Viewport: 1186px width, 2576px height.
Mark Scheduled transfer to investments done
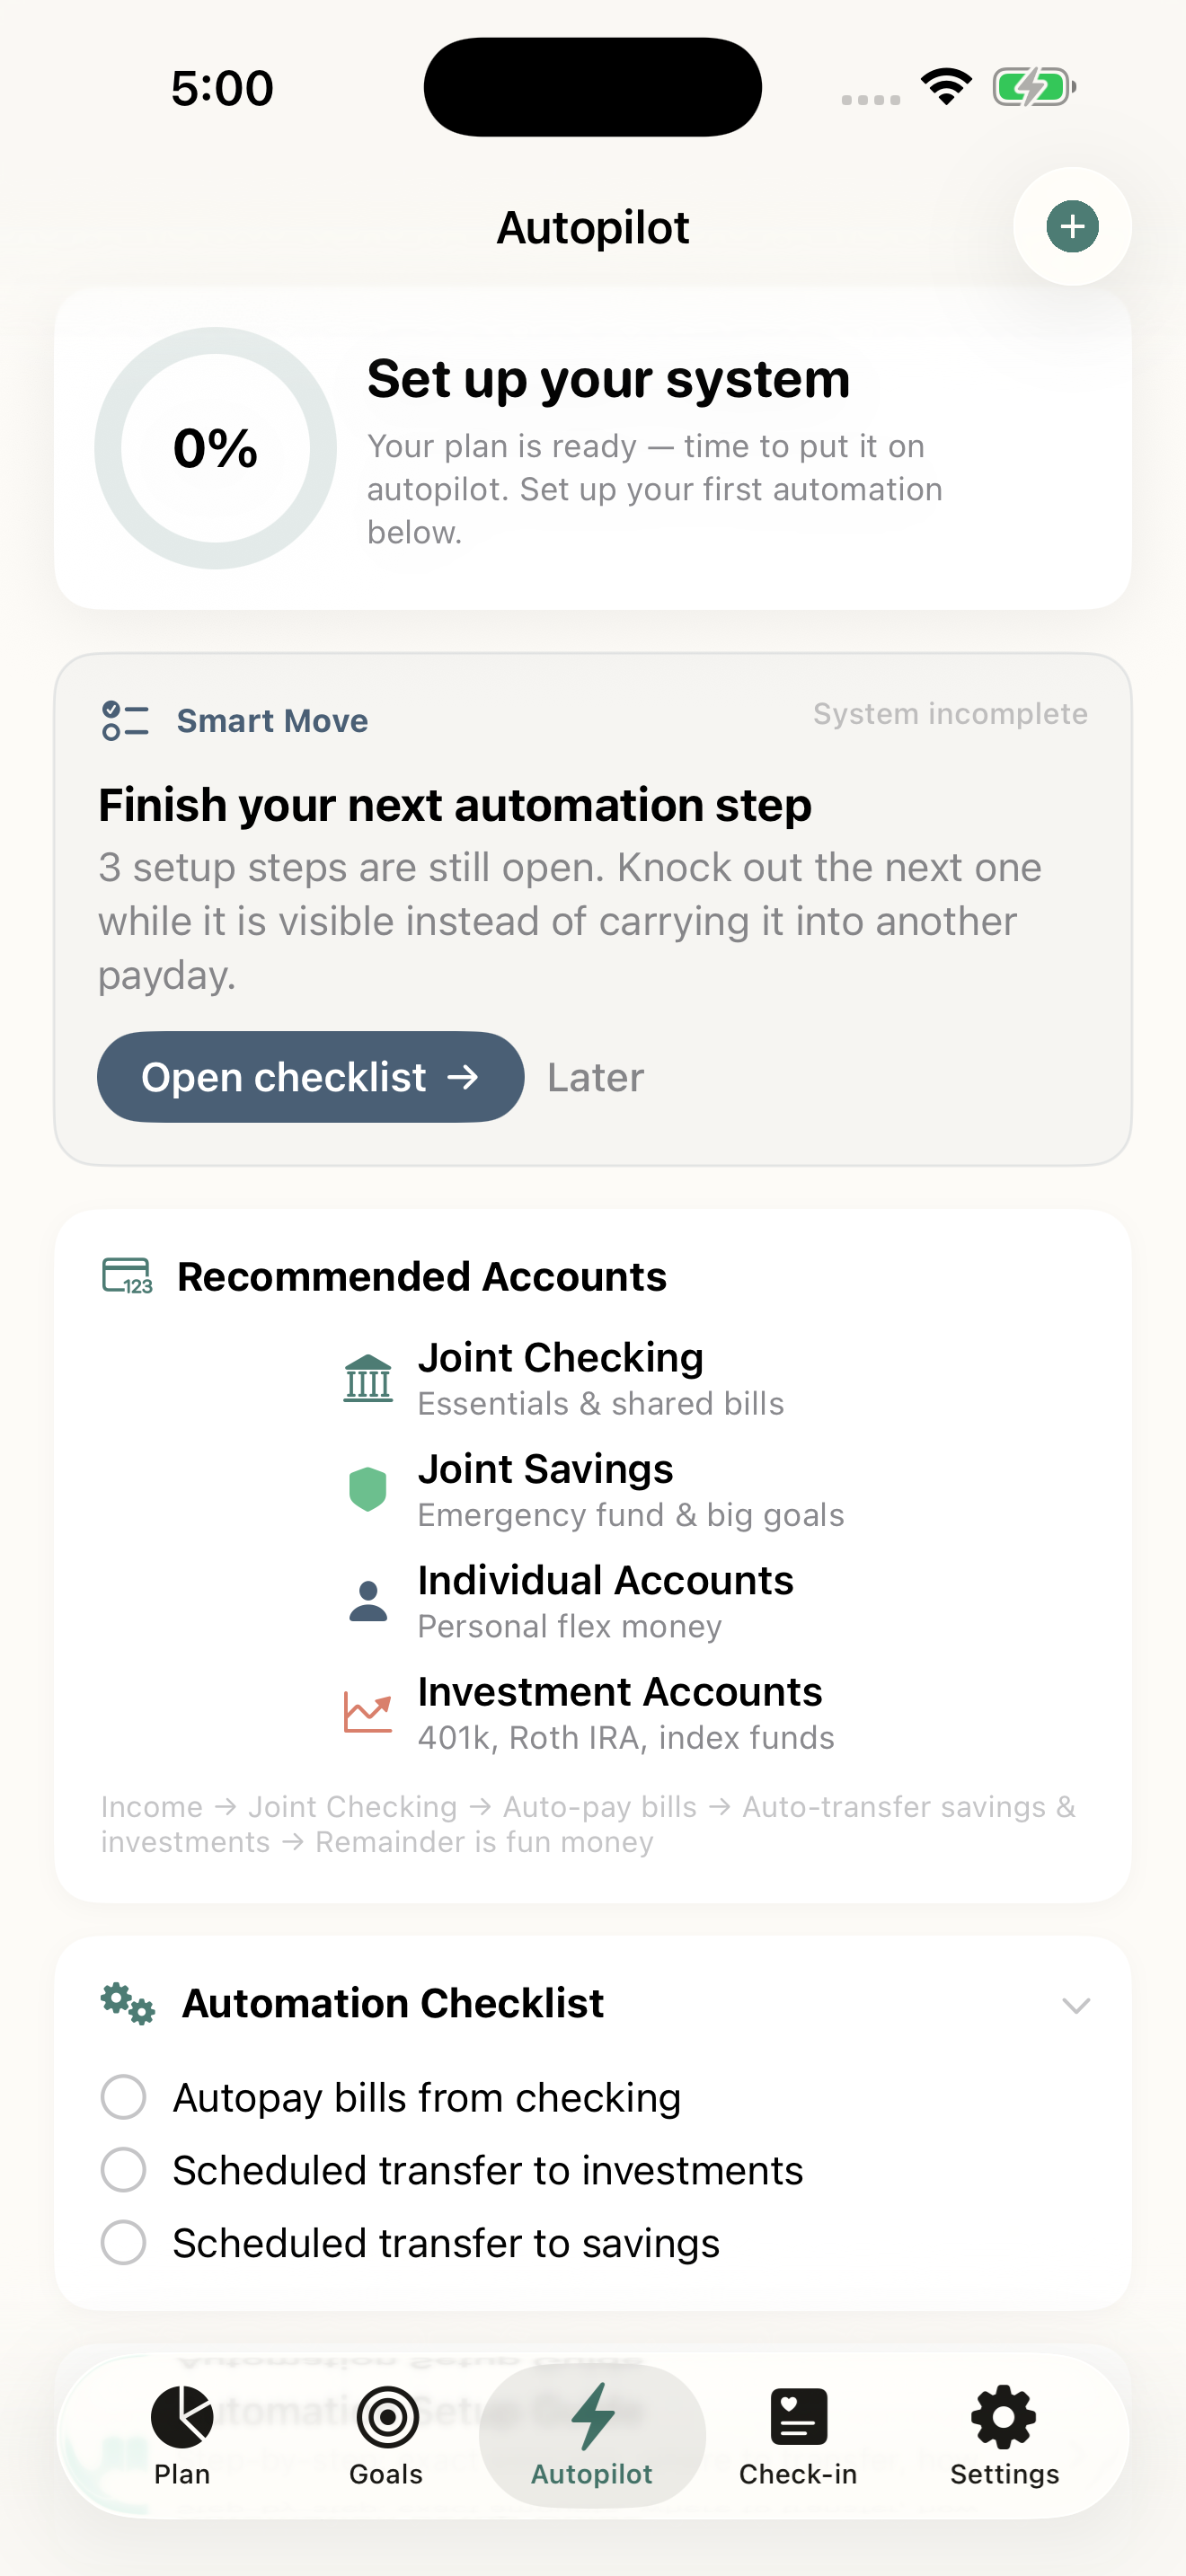coord(123,2170)
